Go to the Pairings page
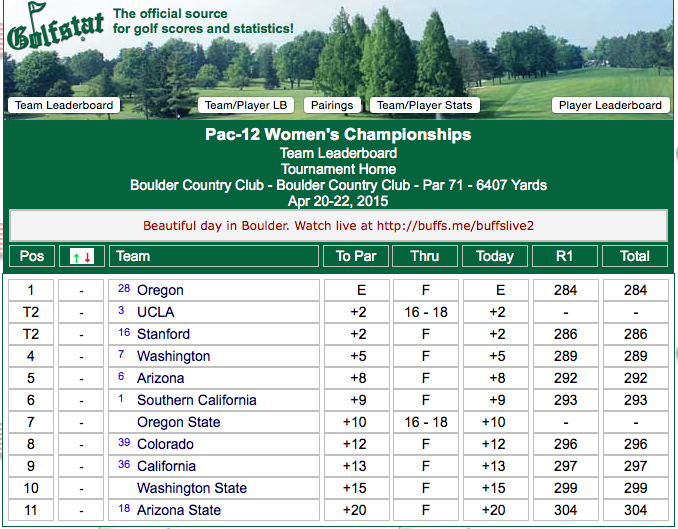The width and height of the screenshot is (678, 529). 332,105
